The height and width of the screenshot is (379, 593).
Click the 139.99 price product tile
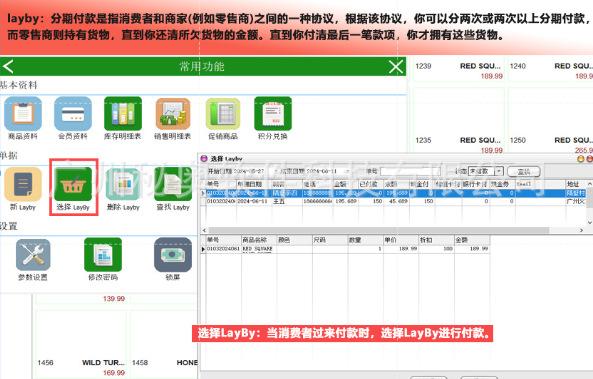(x=81, y=300)
